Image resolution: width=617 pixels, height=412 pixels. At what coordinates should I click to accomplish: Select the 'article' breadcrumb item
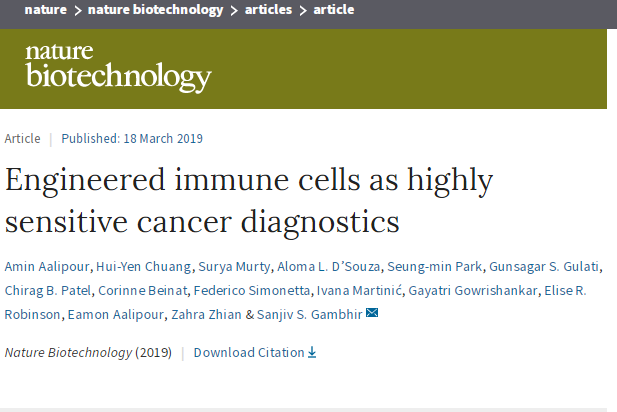pos(334,9)
